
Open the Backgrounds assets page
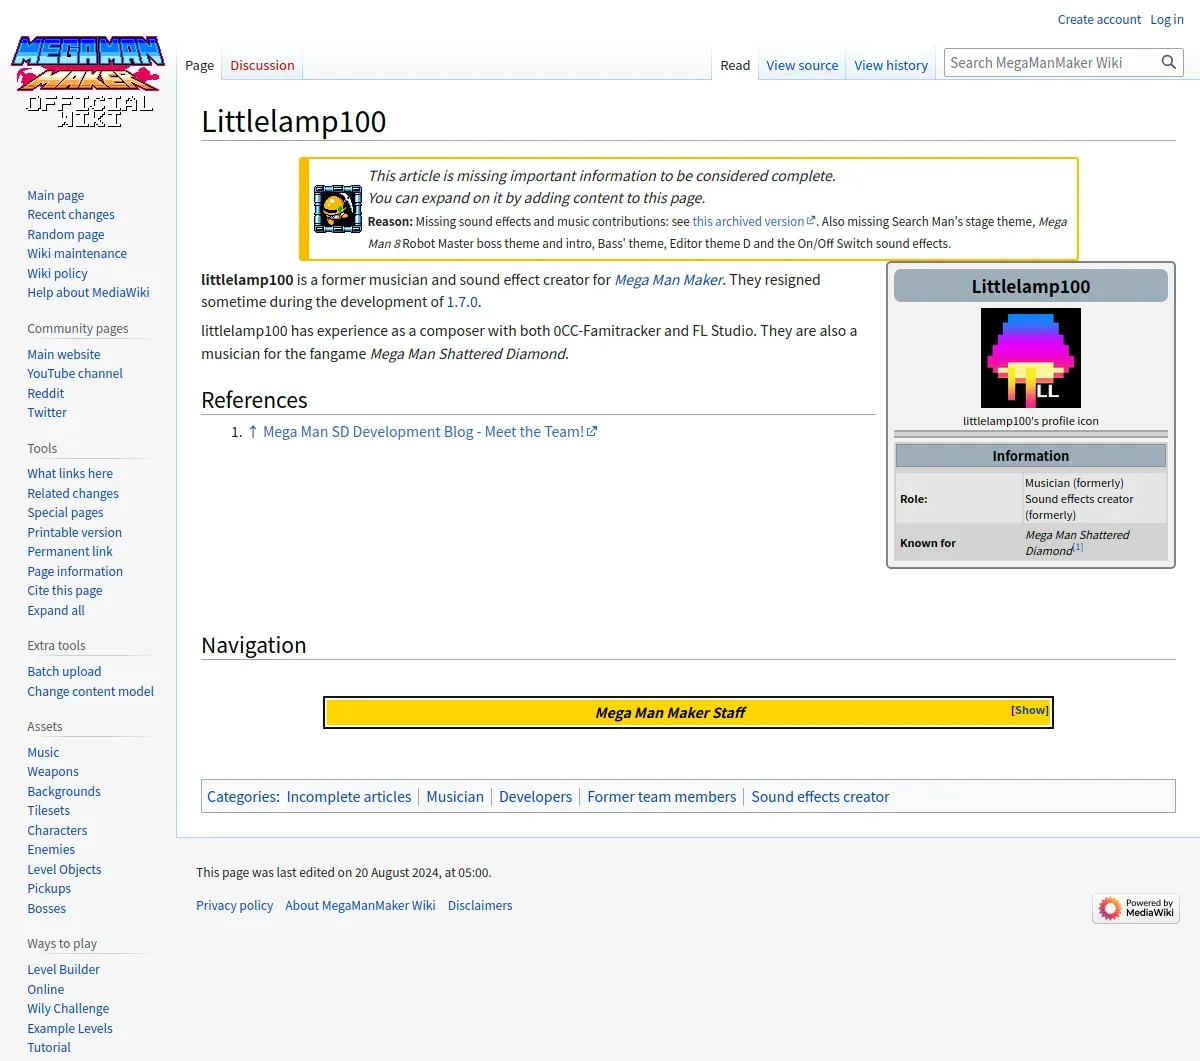point(64,791)
